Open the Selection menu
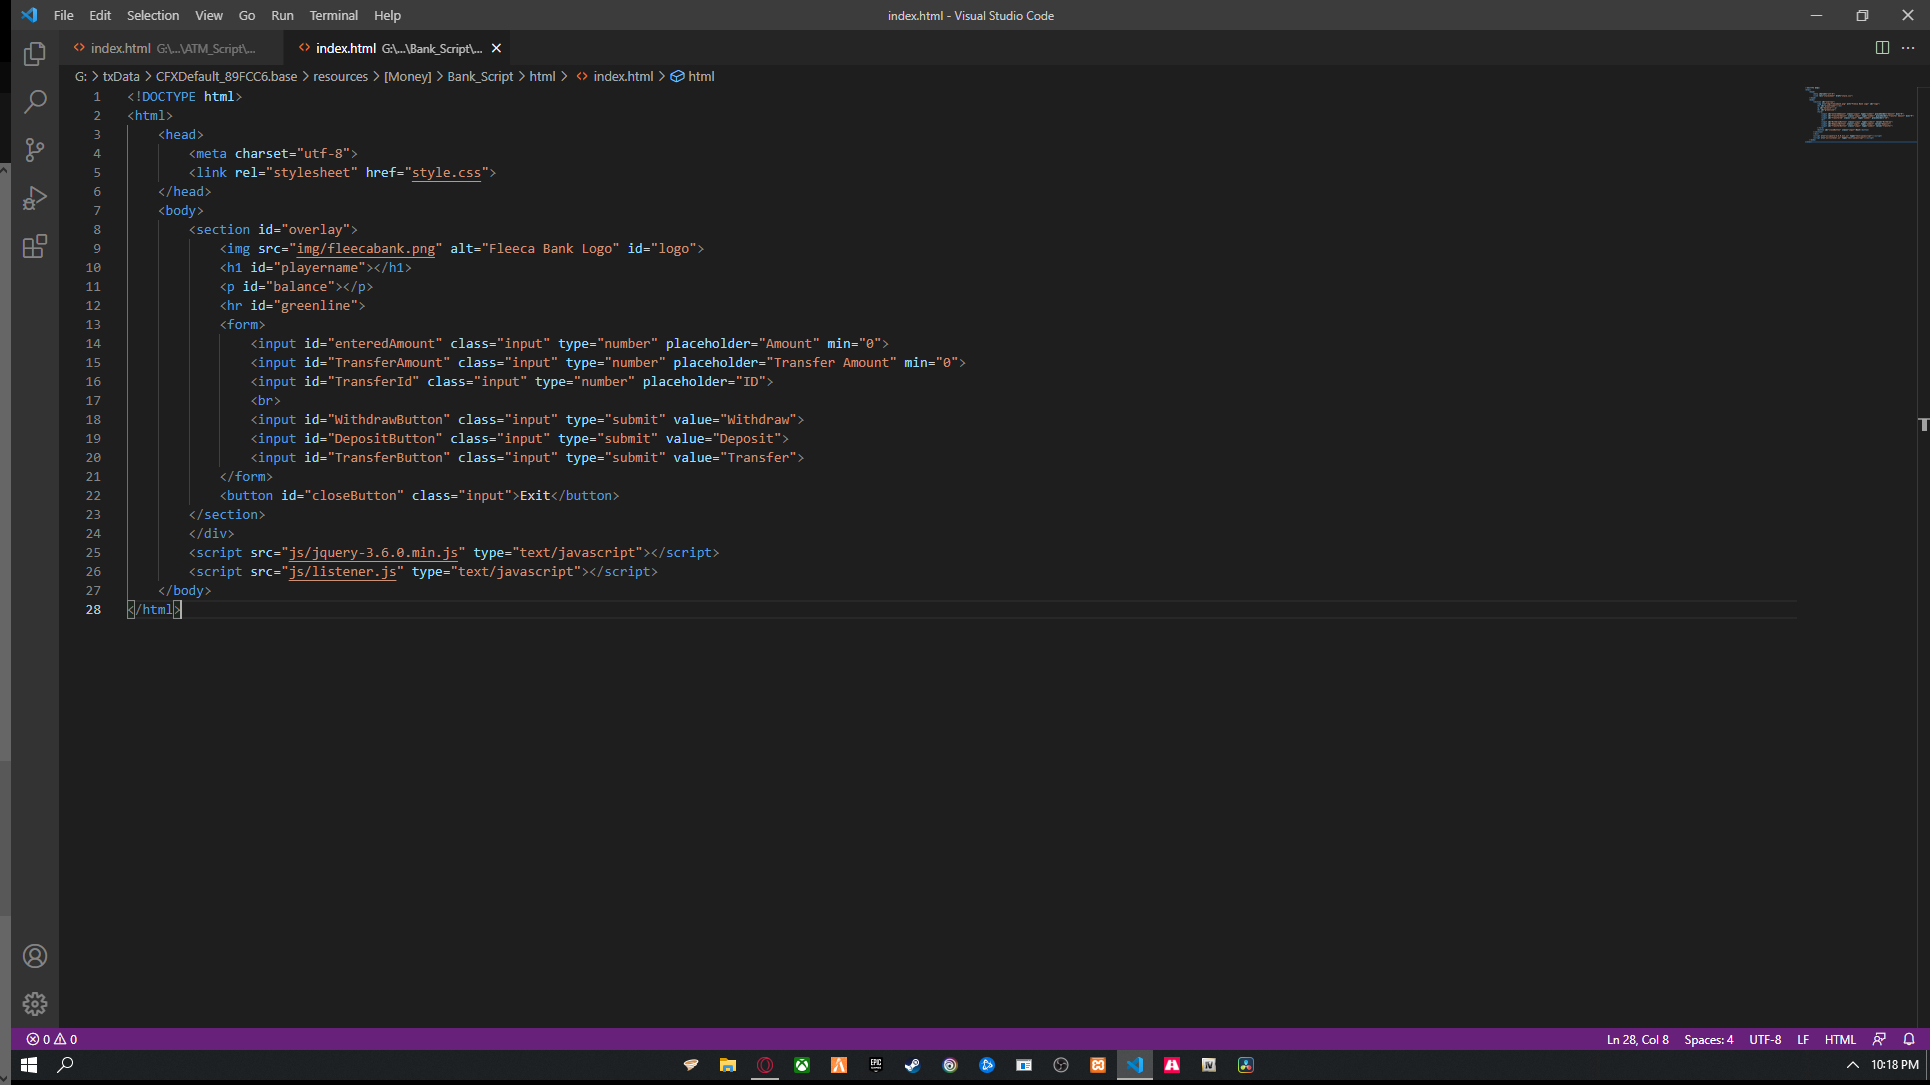This screenshot has height=1085, width=1930. (x=152, y=15)
